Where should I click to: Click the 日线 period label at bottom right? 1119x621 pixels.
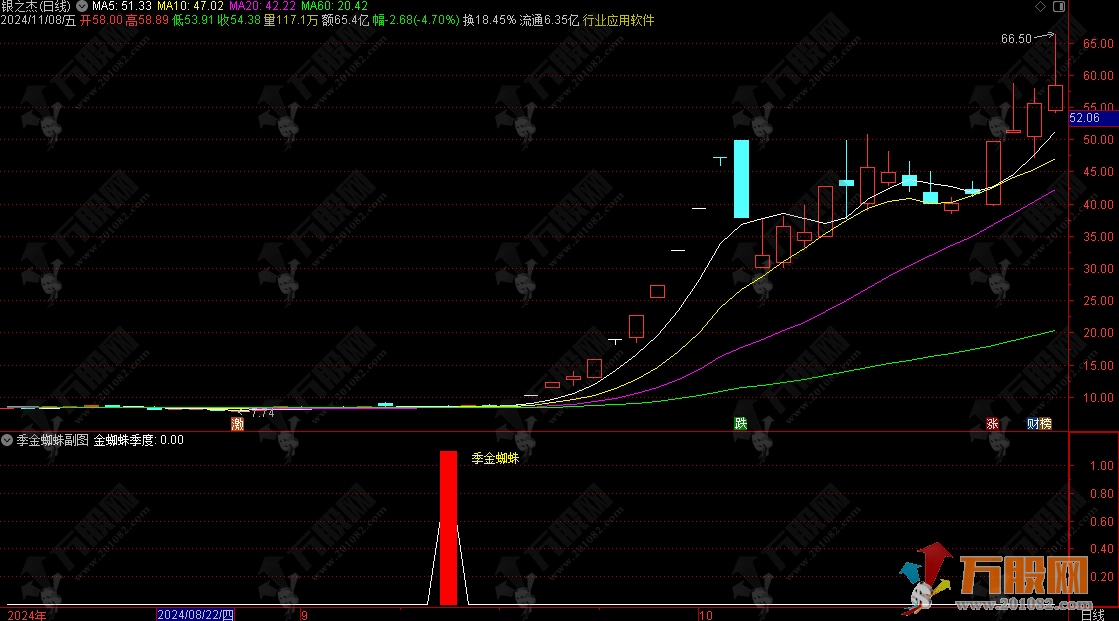[1093, 615]
